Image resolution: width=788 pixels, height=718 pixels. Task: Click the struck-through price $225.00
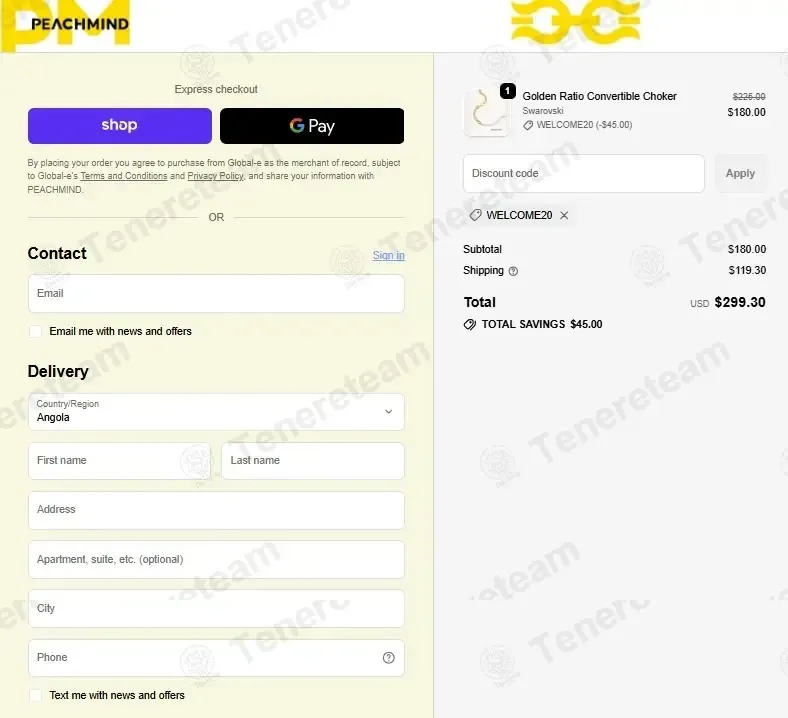point(749,96)
